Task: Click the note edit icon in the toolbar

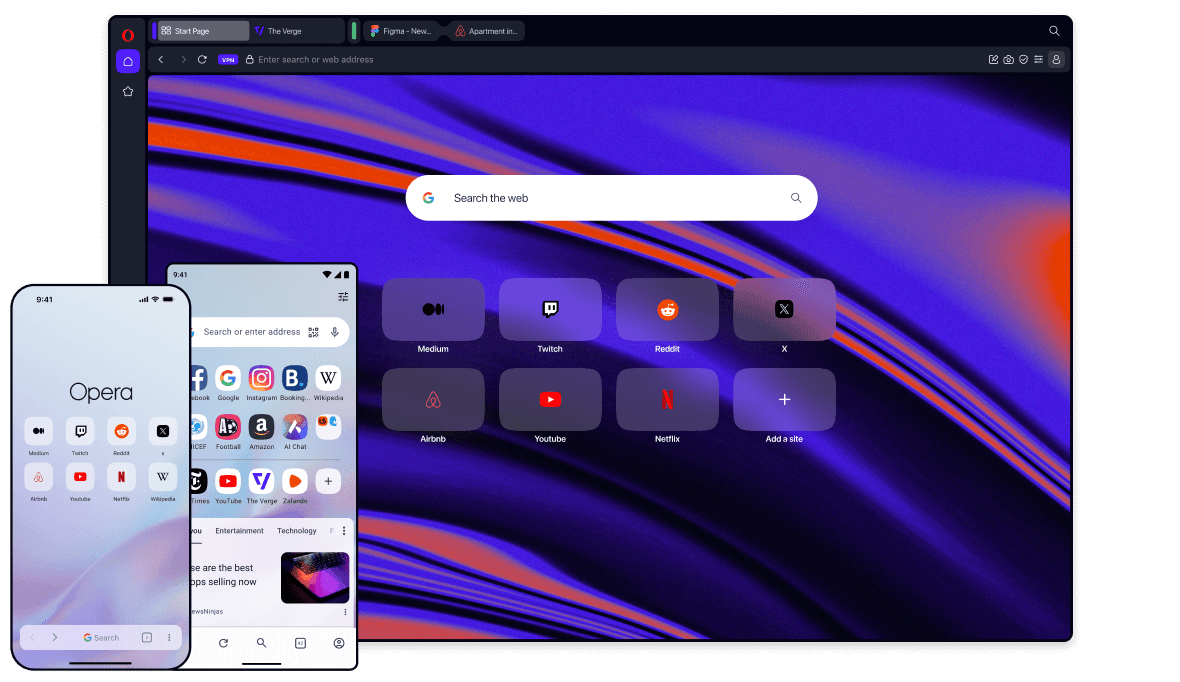Action: [x=992, y=59]
